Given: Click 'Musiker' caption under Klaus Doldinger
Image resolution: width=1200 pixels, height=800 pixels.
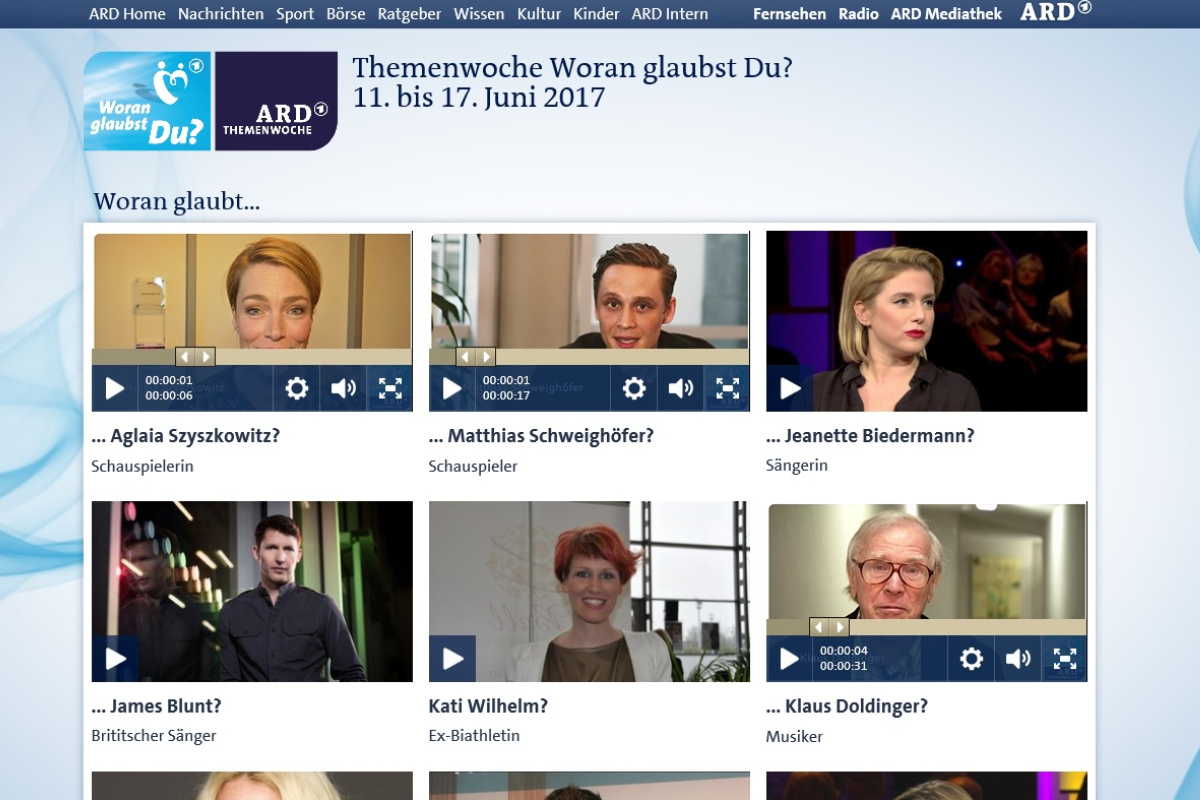Looking at the screenshot, I should (x=795, y=737).
